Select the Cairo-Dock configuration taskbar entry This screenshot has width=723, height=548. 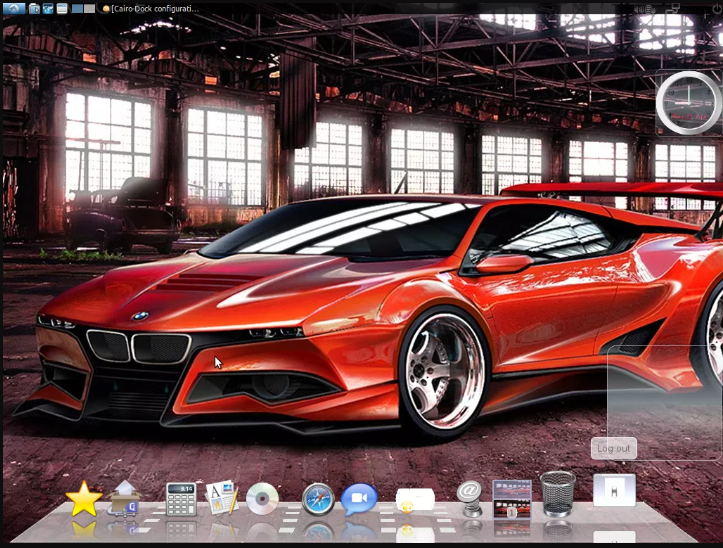[x=151, y=9]
